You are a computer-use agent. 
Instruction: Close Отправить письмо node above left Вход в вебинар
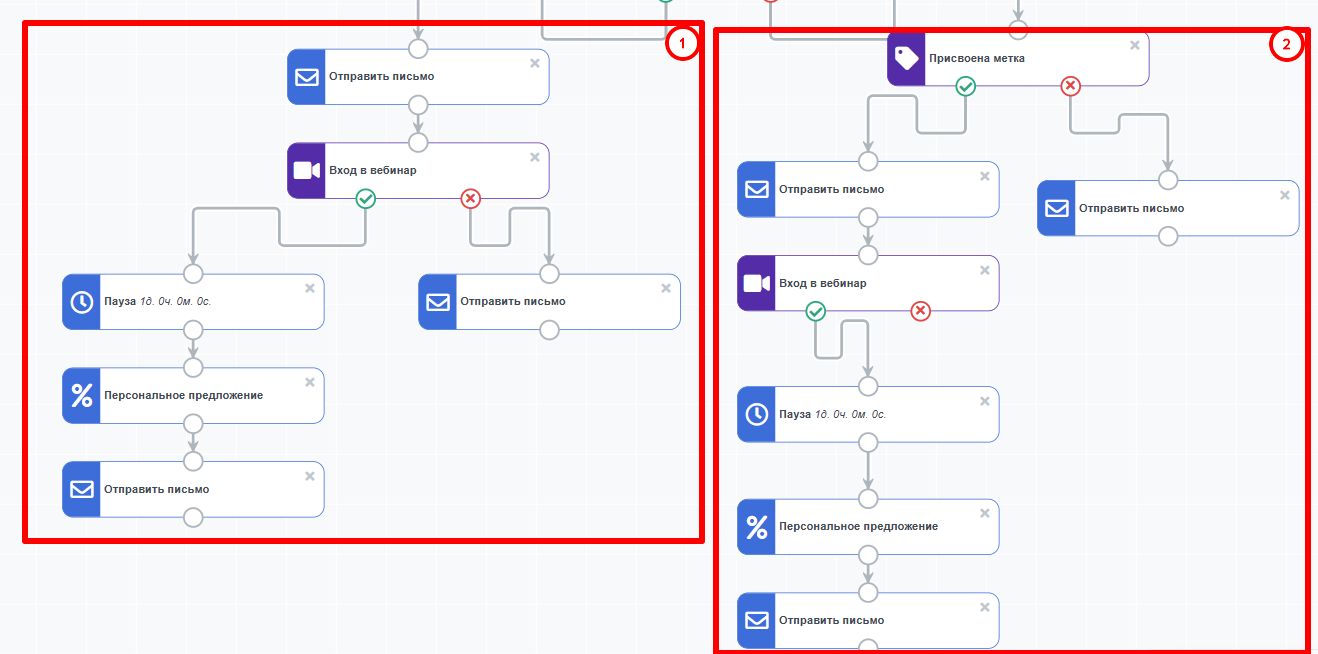(535, 63)
